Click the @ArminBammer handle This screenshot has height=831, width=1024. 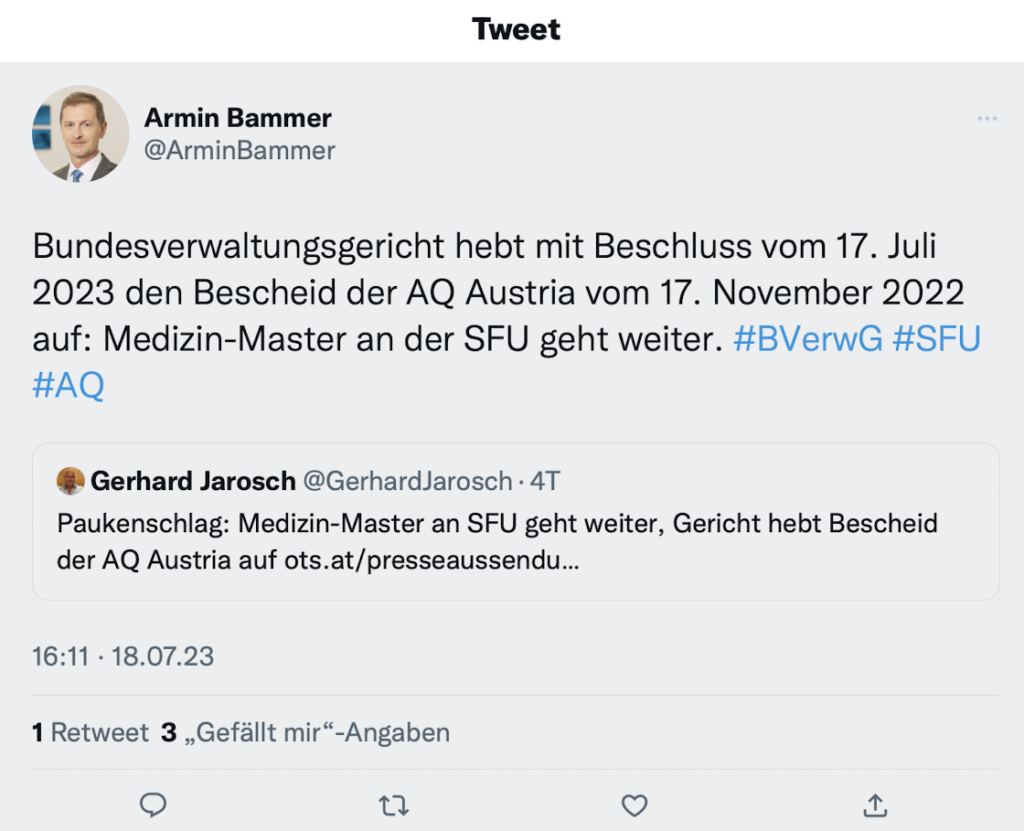point(240,151)
